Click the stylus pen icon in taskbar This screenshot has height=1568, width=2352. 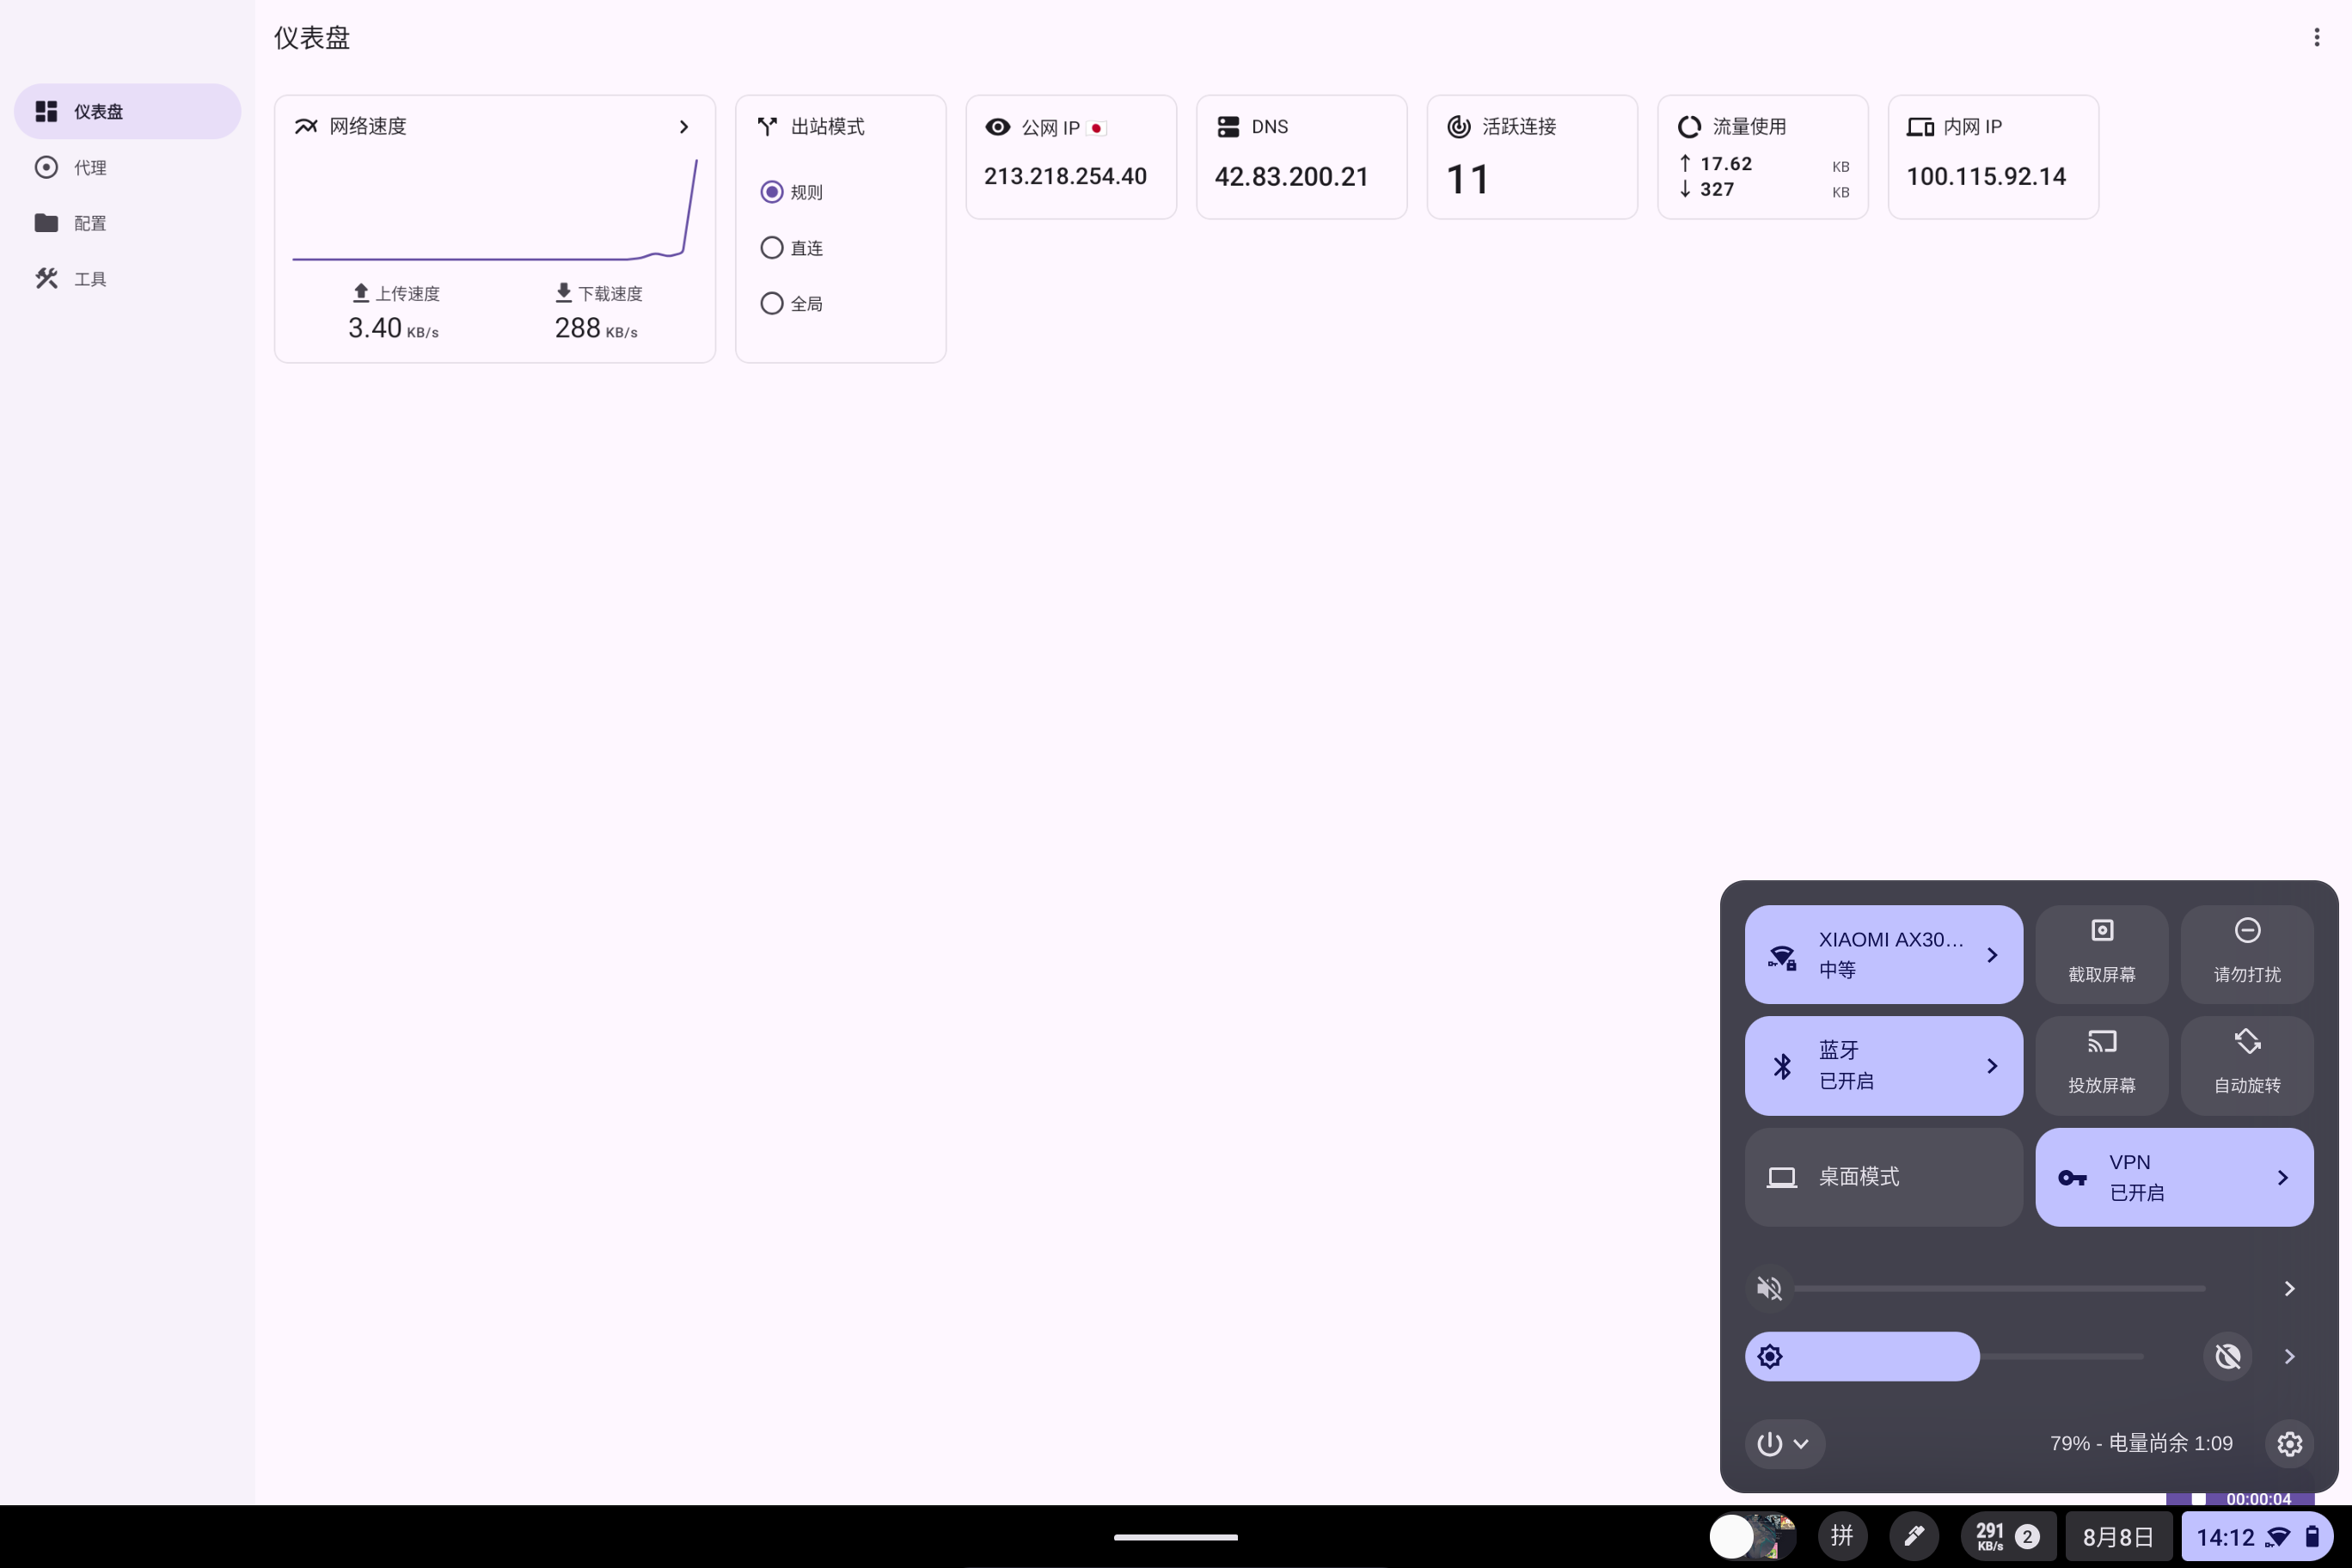[1913, 1536]
